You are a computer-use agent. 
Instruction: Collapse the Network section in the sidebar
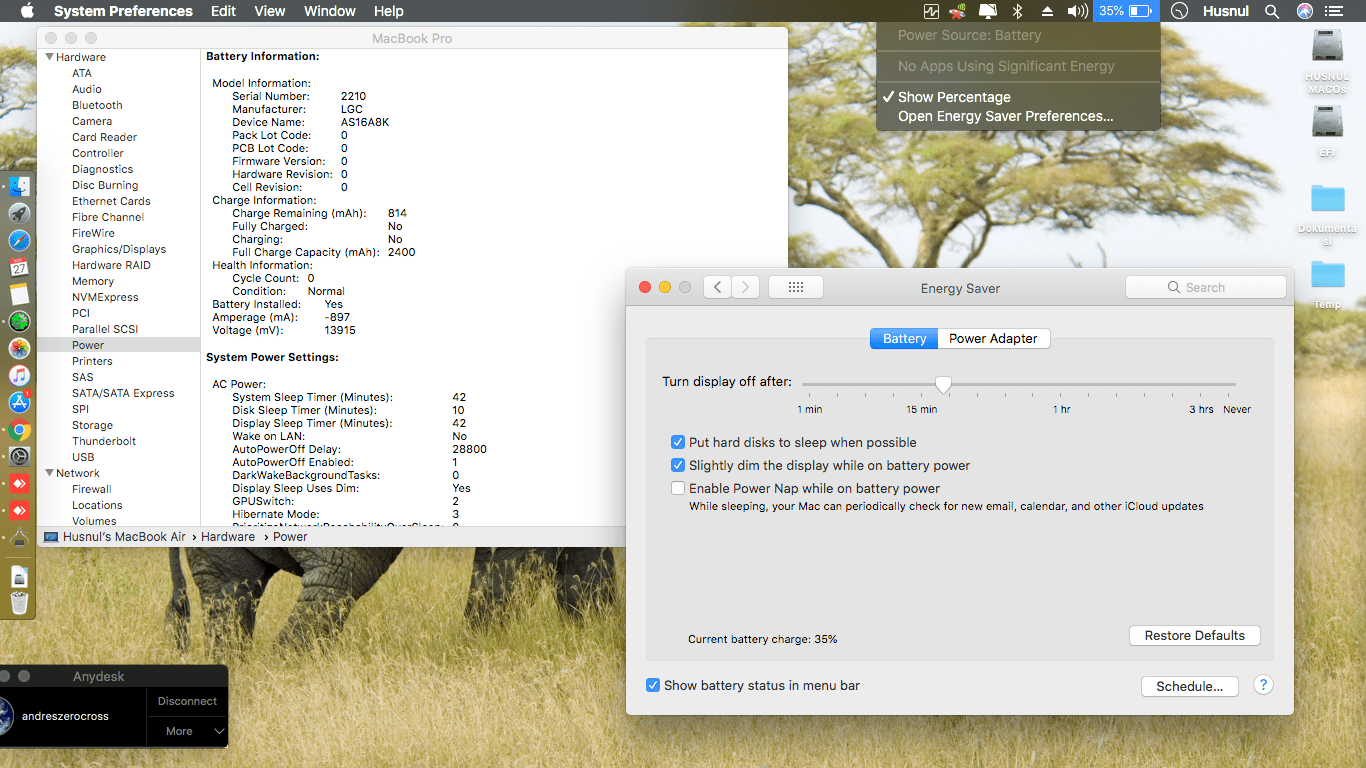49,473
